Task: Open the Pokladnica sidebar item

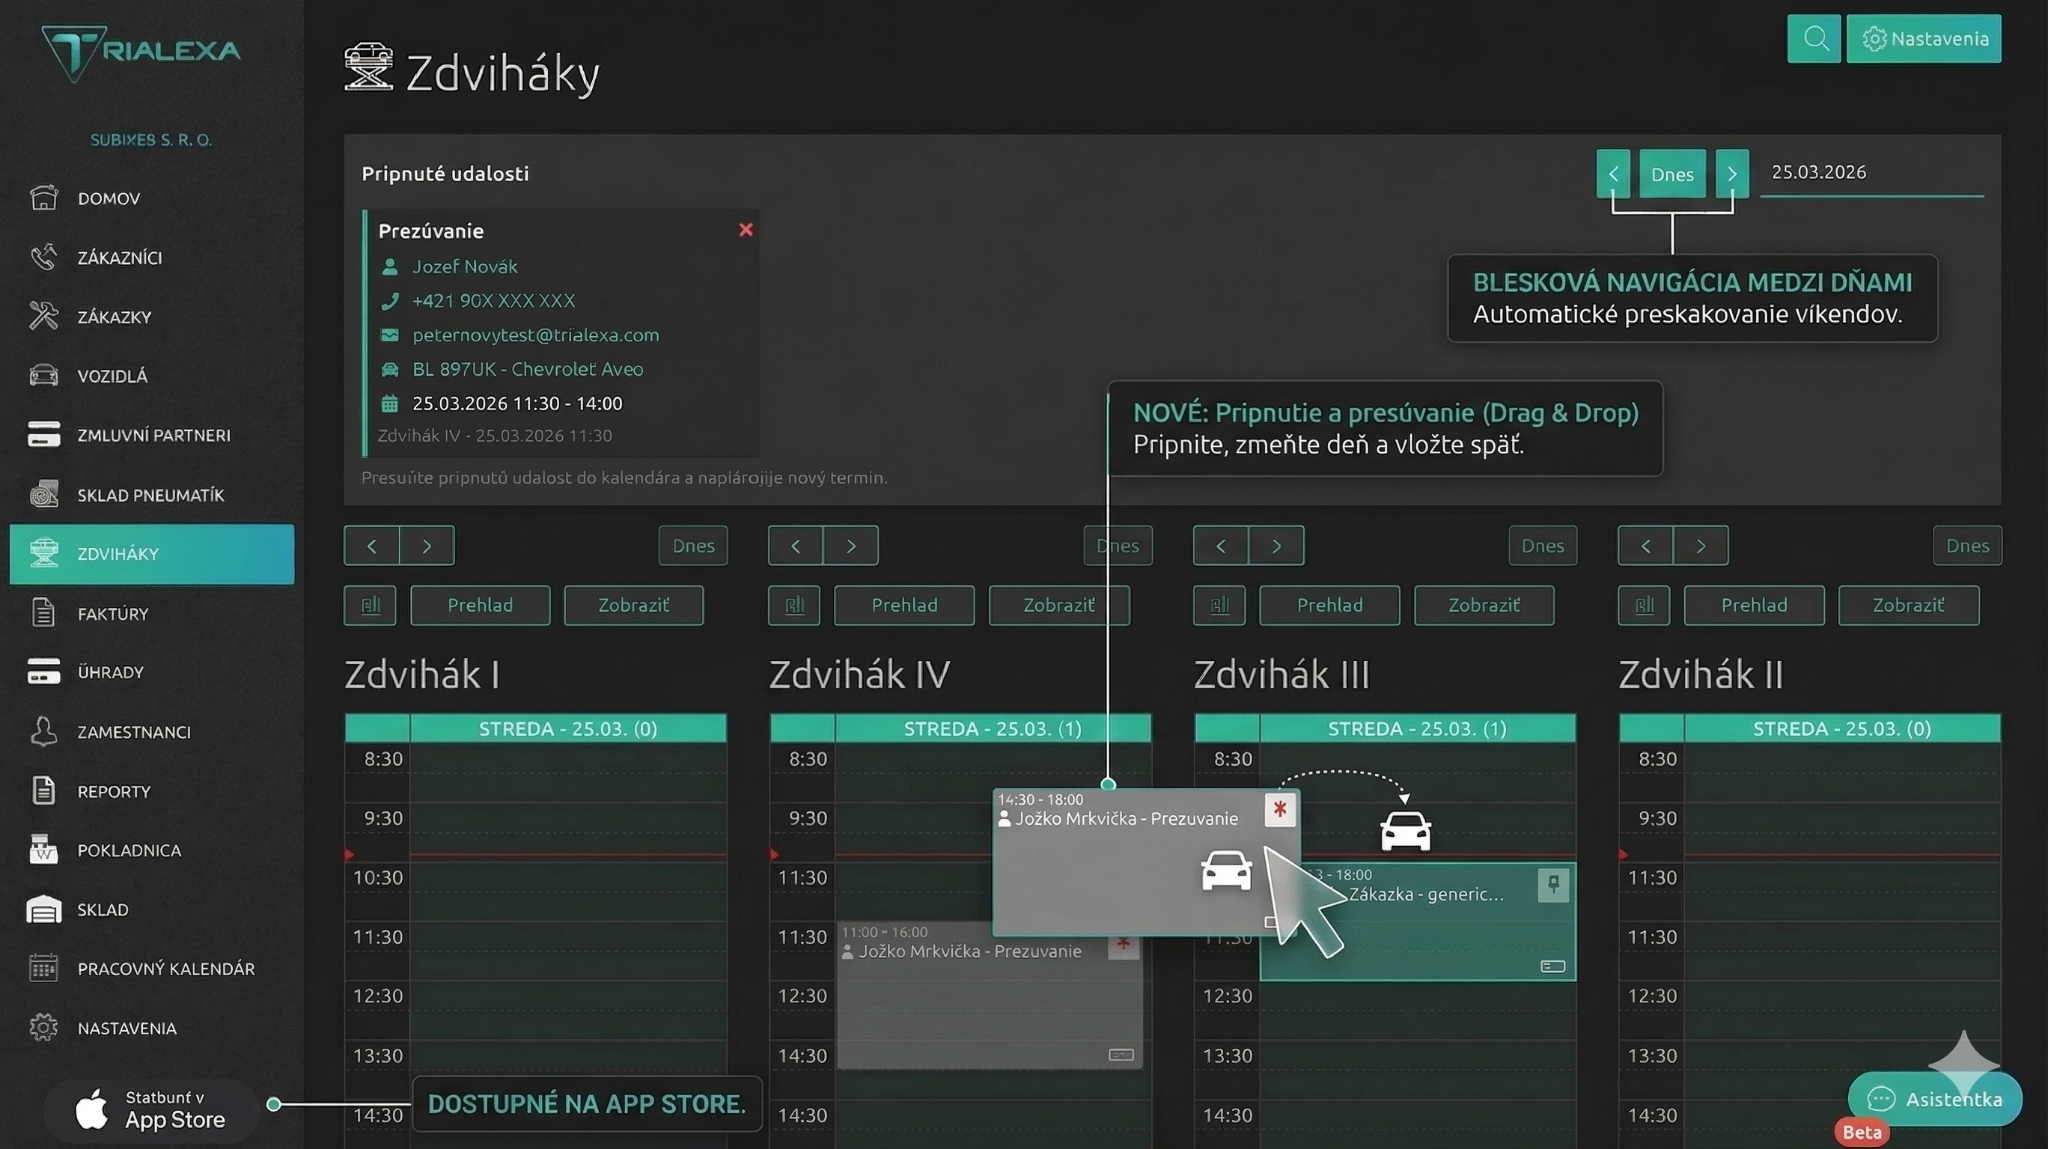Action: tap(129, 850)
